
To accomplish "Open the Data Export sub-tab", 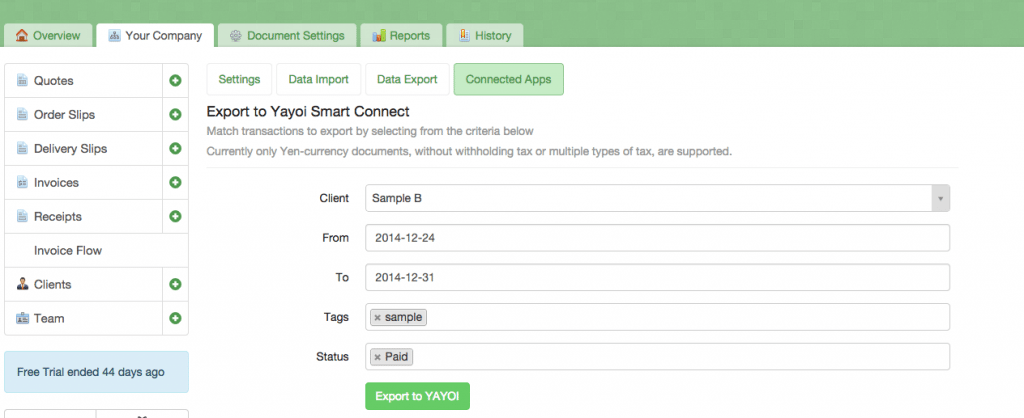I will 407,79.
